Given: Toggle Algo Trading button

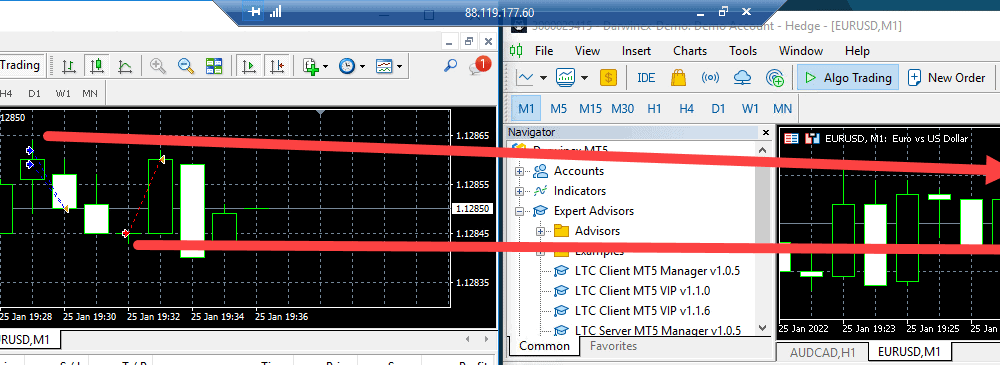Looking at the screenshot, I should (848, 78).
